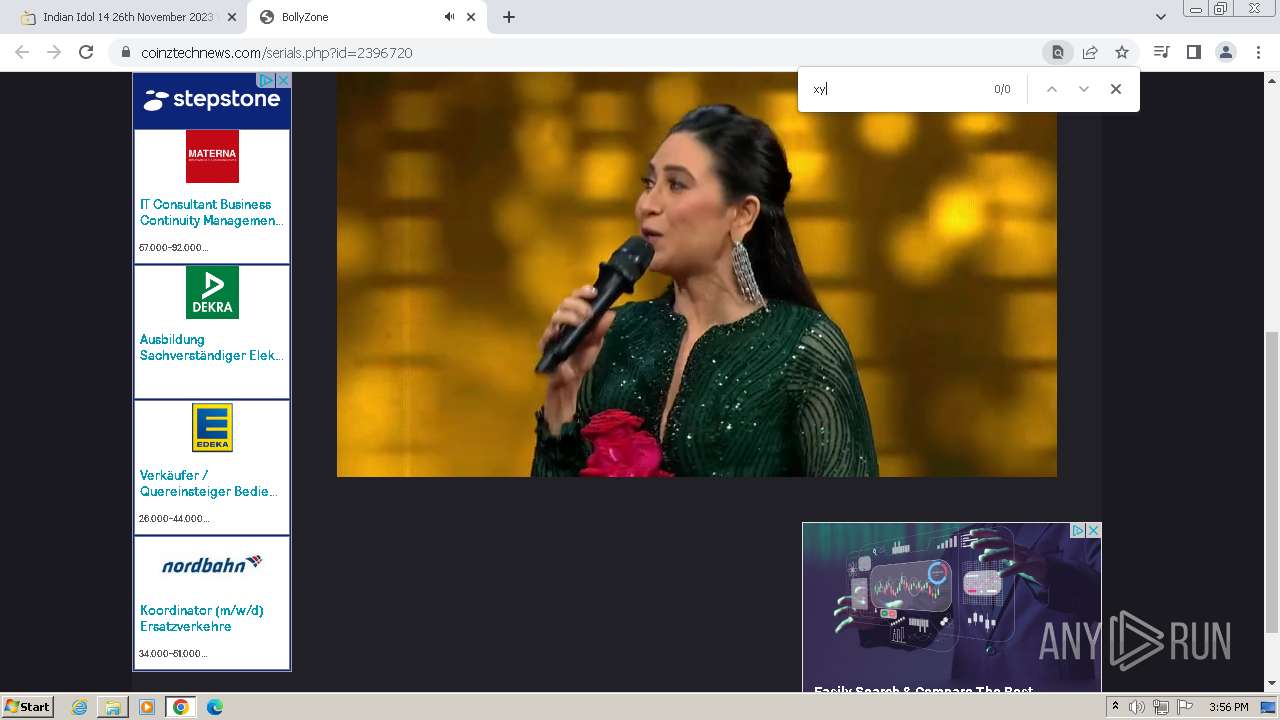Click the nordbahn logo in the ad
Image resolution: width=1280 pixels, height=720 pixels.
212,565
